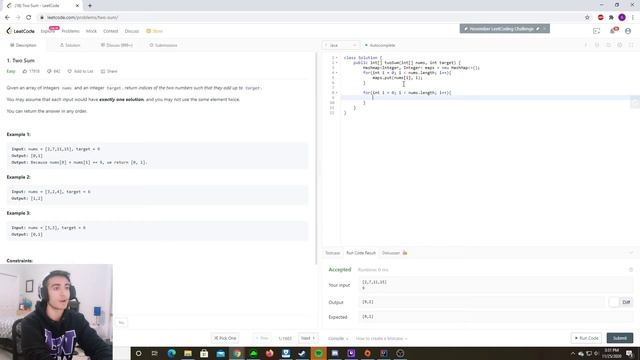Open browser extensions puzzle icon

[x=611, y=17]
